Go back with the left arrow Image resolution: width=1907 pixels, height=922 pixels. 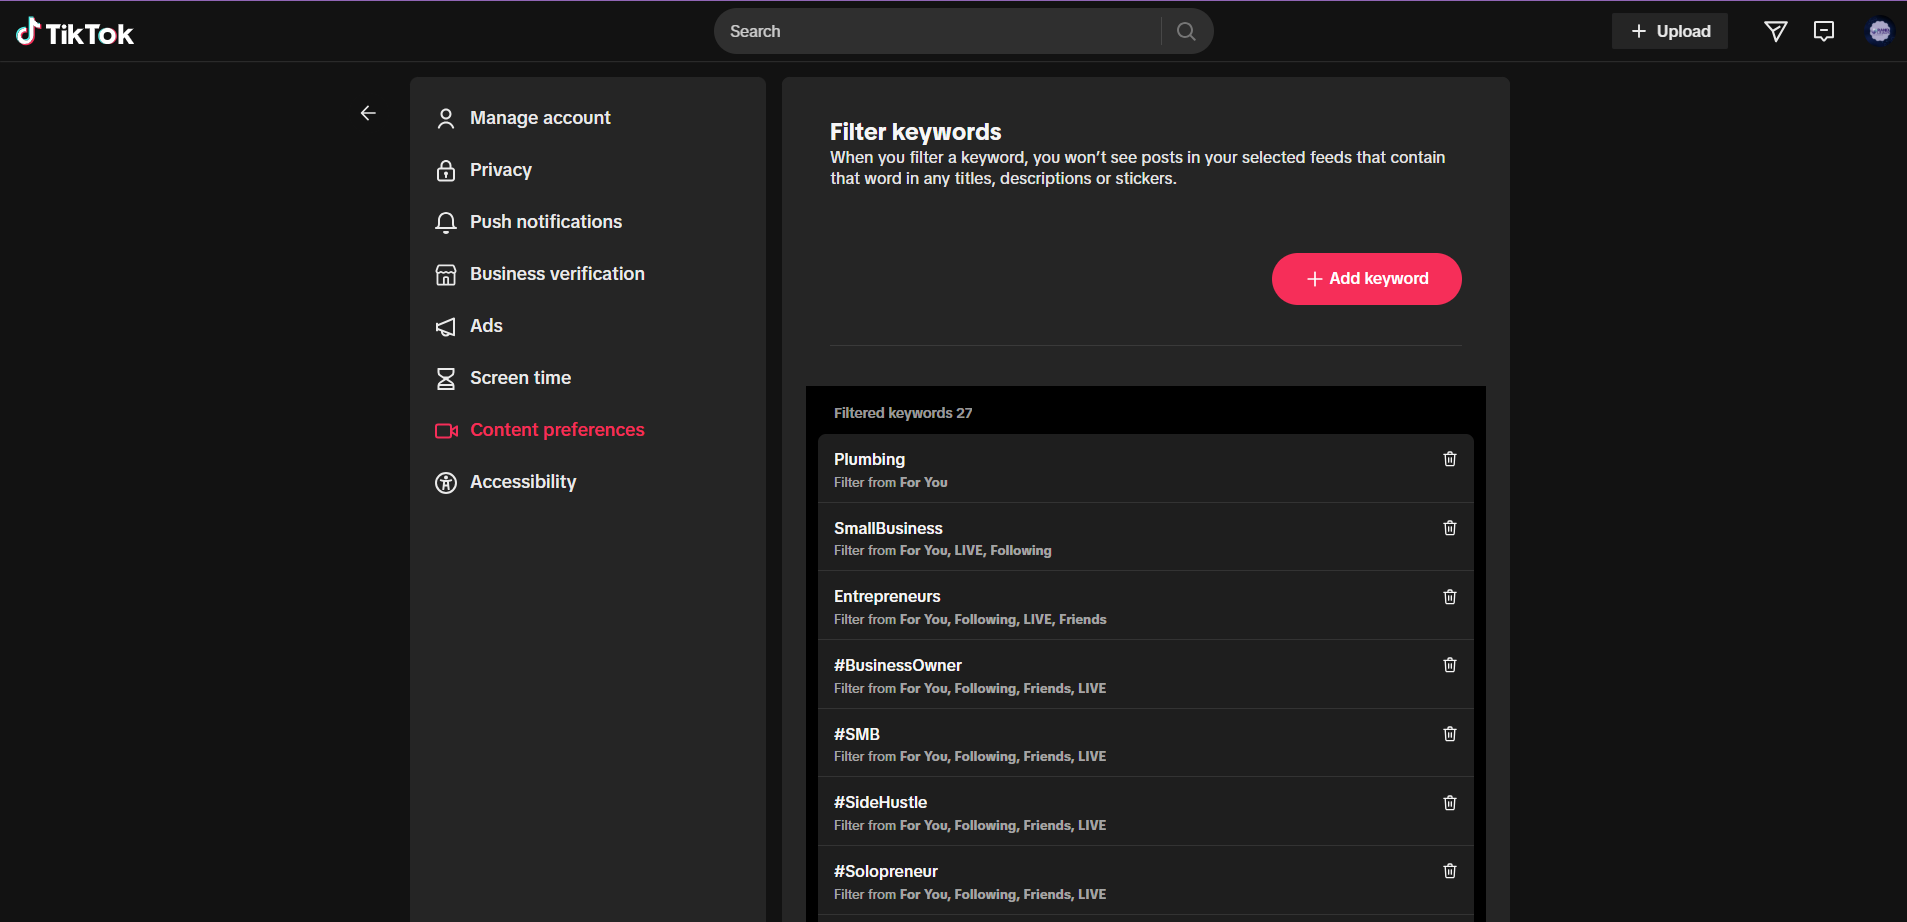368,113
